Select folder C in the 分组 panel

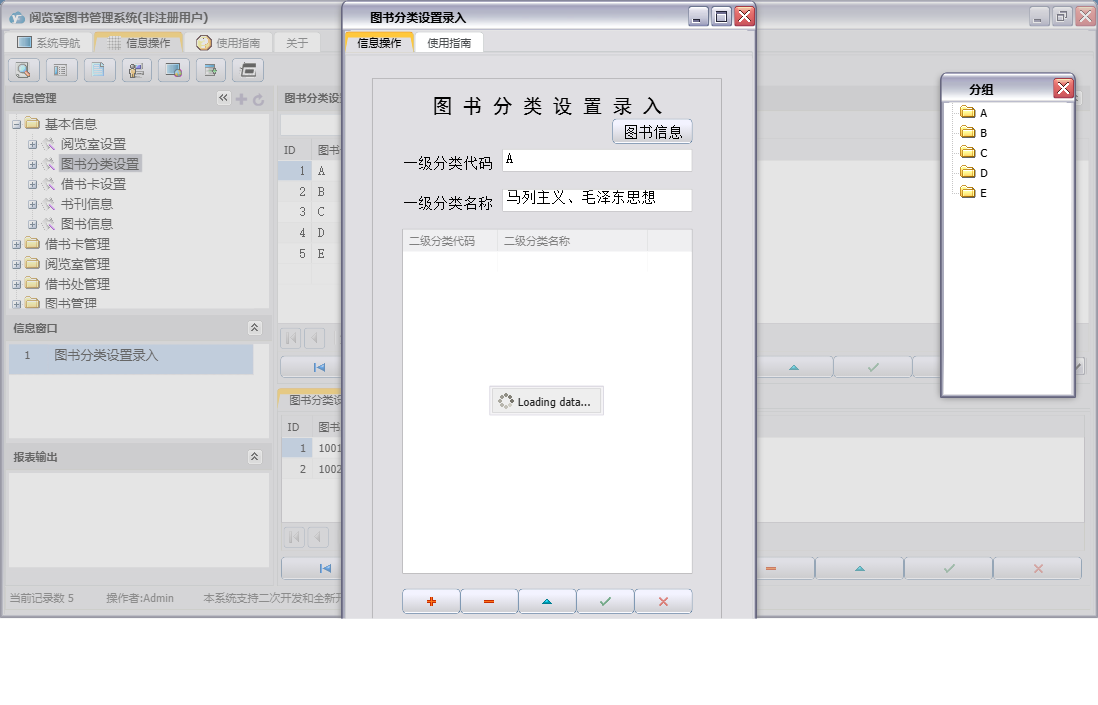click(983, 153)
